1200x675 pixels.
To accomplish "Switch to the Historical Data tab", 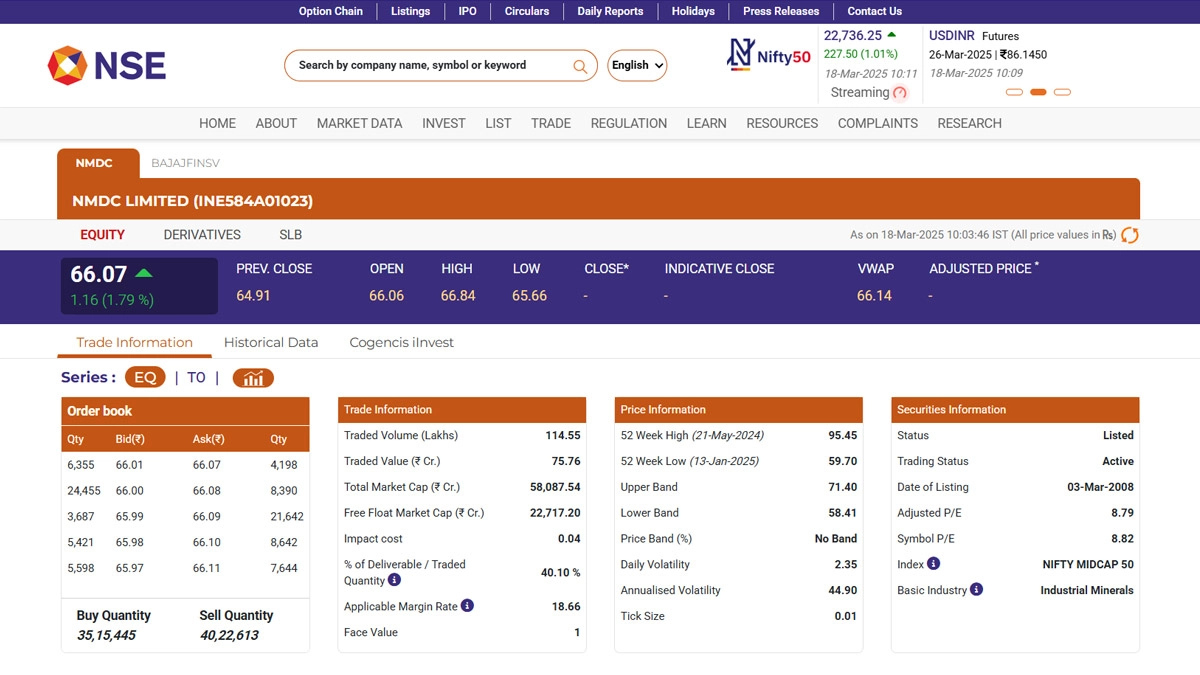I will coord(271,342).
